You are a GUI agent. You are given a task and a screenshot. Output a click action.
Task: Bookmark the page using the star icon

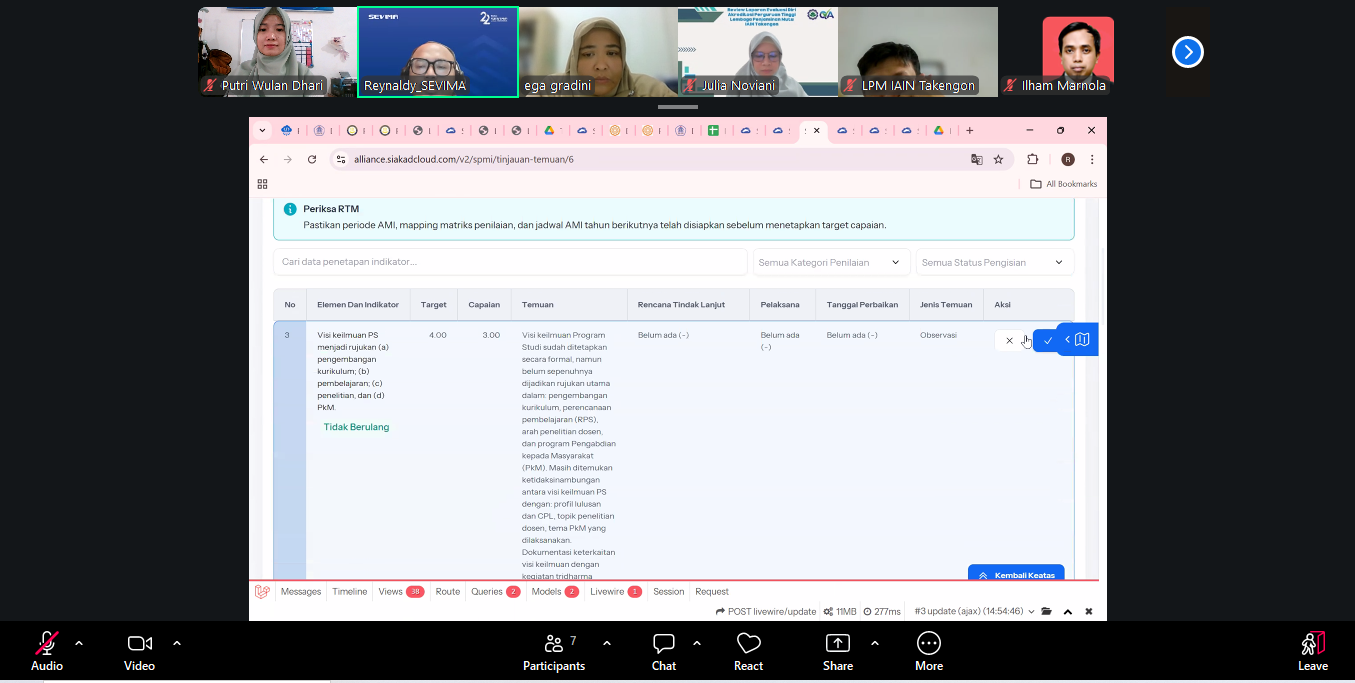[998, 158]
